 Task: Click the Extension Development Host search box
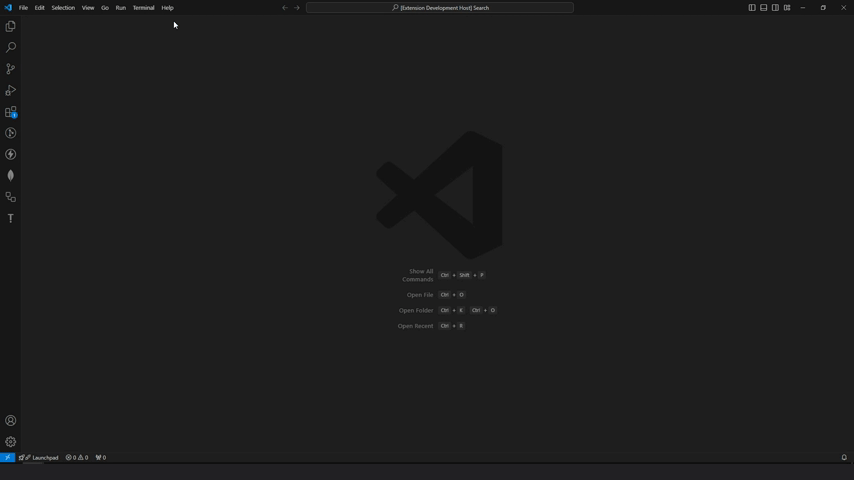click(x=440, y=8)
